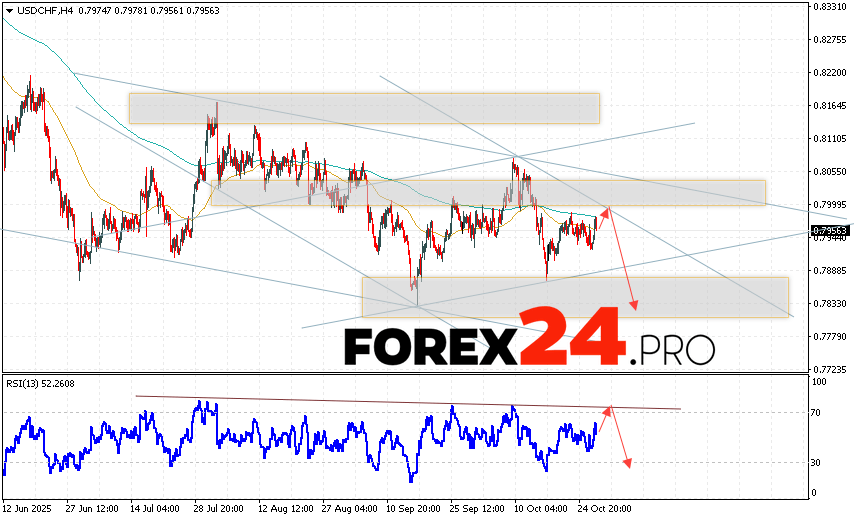854x520 pixels.
Task: Click the FOREX word in the watermark logo
Action: pos(430,347)
